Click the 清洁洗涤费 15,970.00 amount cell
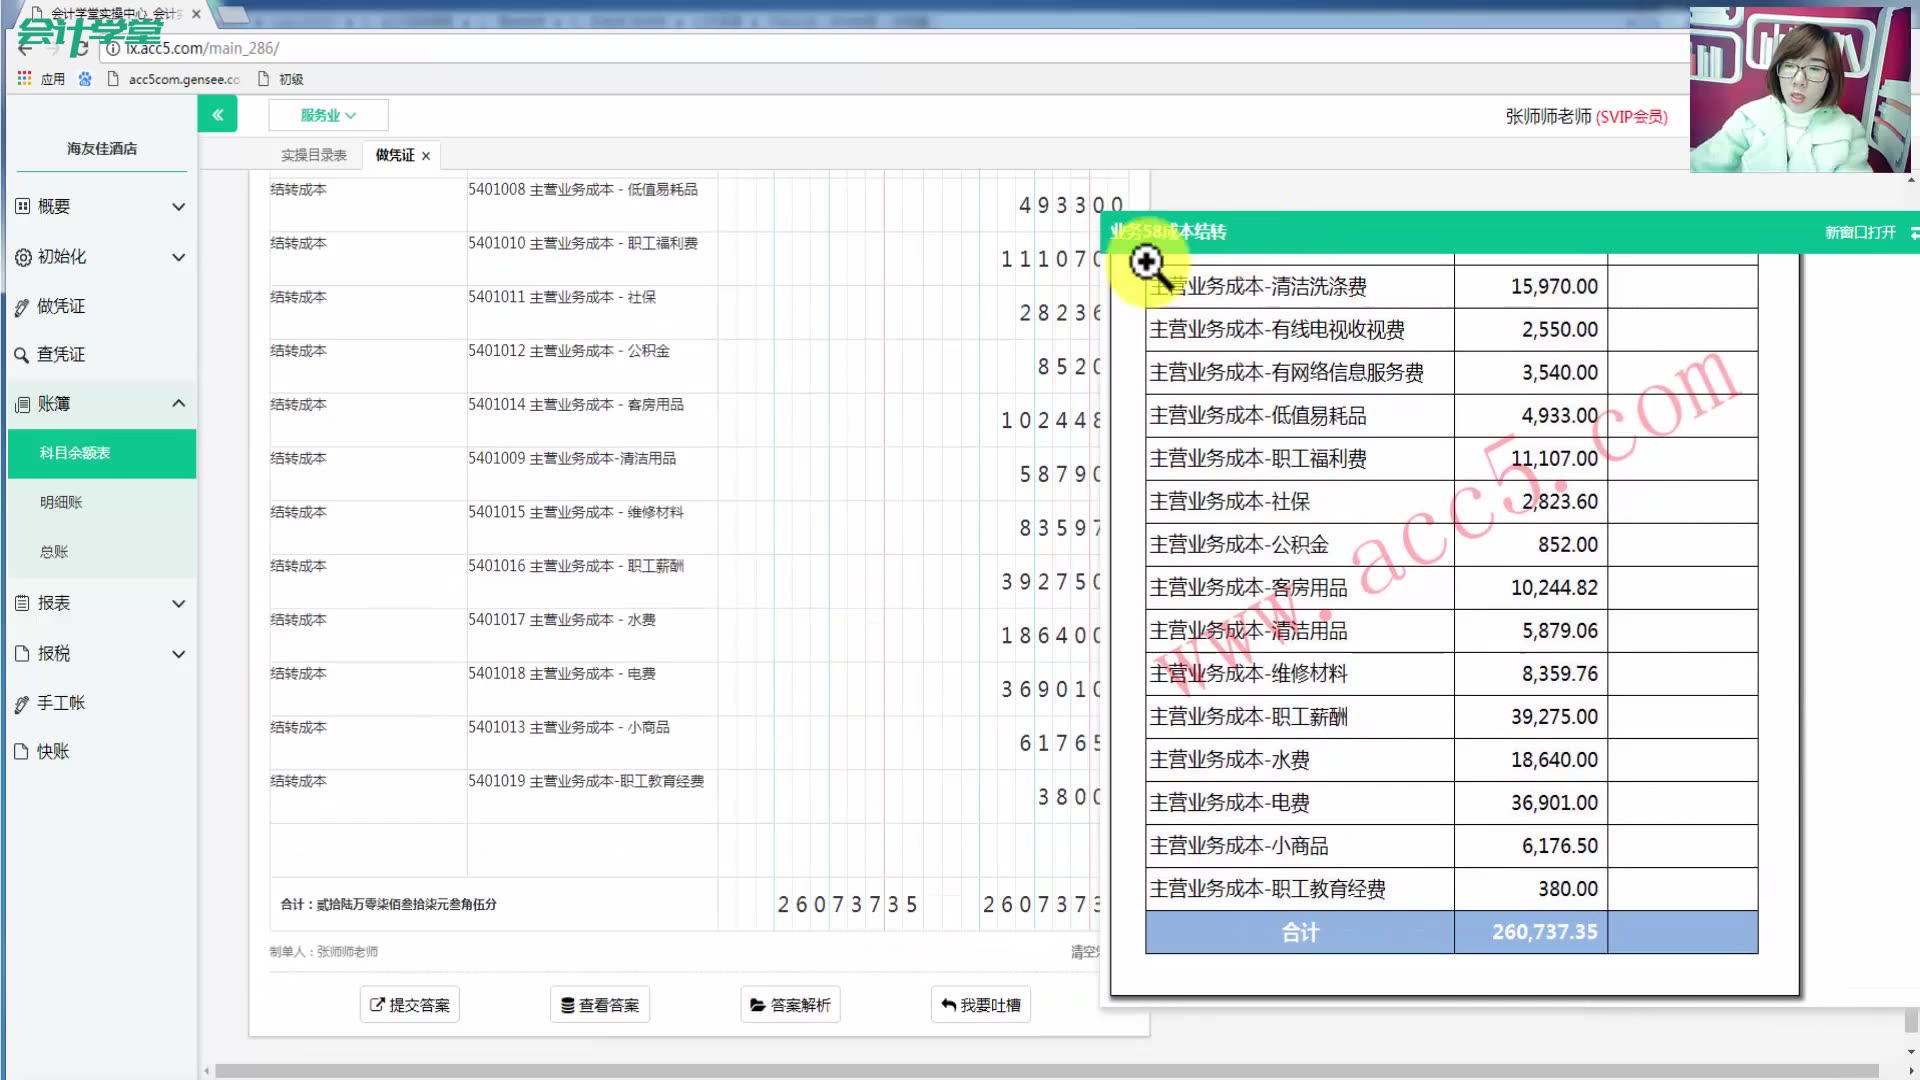Image resolution: width=1920 pixels, height=1080 pixels. click(1531, 286)
